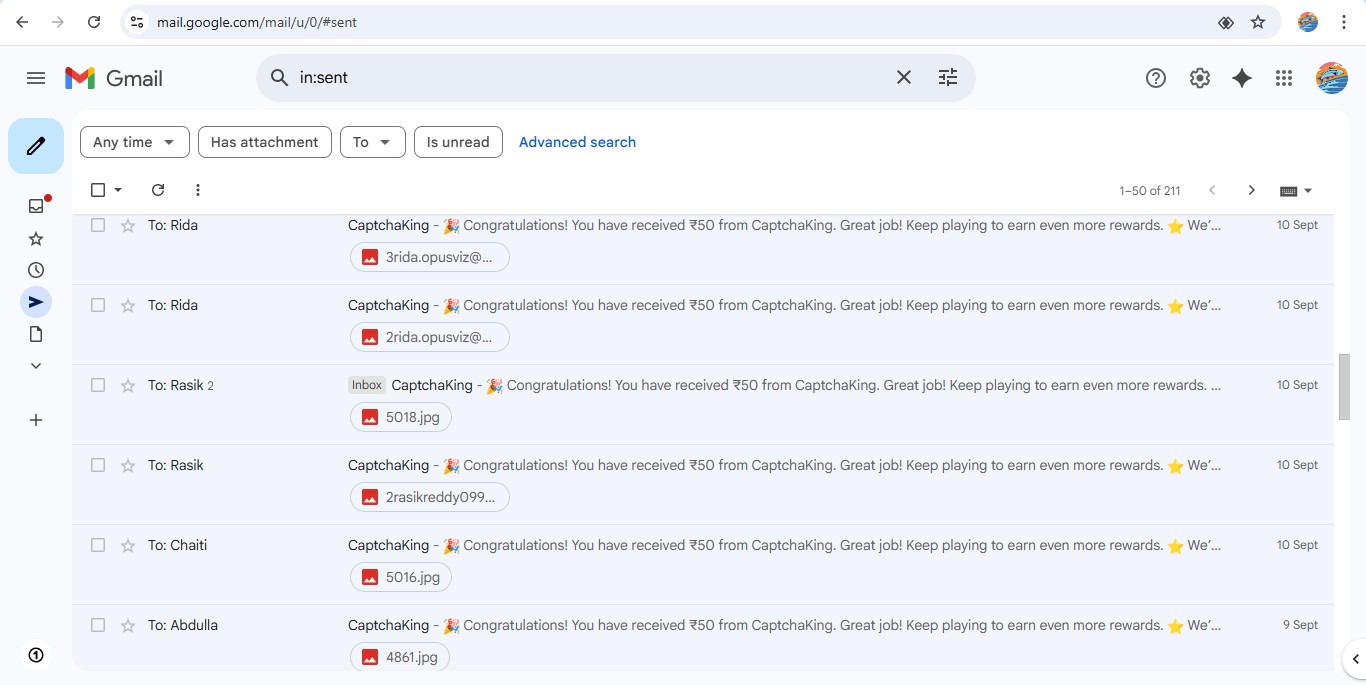Image resolution: width=1366 pixels, height=685 pixels.
Task: Click the Compose pencil icon
Action: click(36, 146)
